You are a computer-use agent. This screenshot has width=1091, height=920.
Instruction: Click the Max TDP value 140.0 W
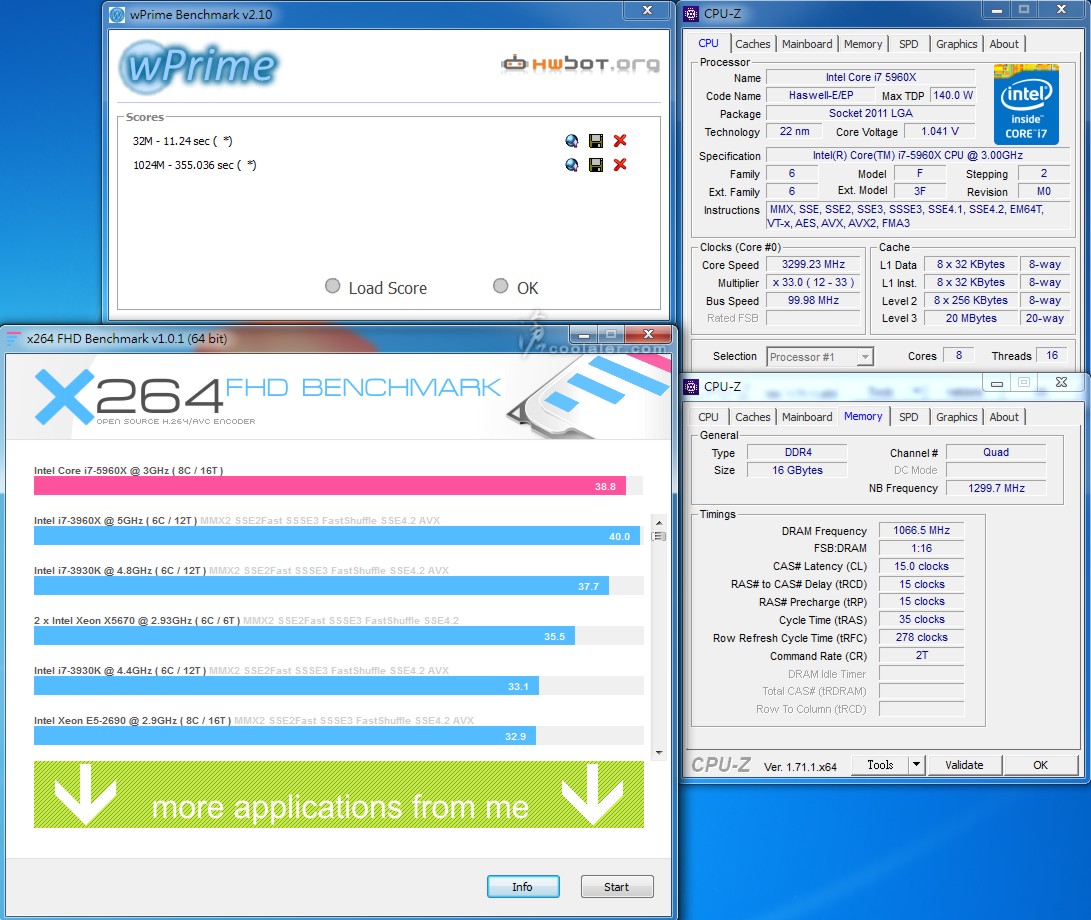pyautogui.click(x=953, y=95)
